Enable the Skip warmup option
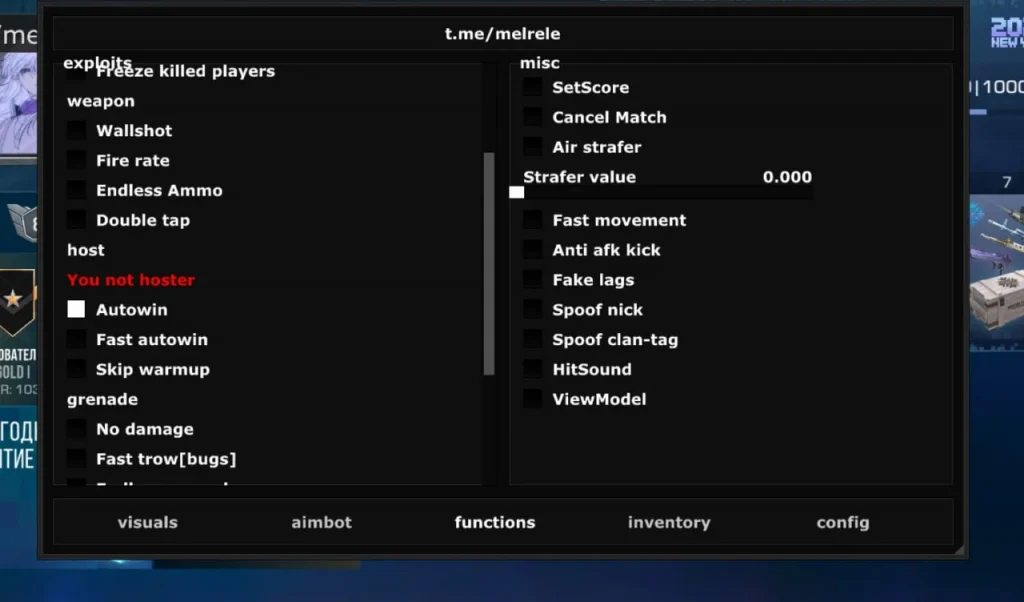1024x602 pixels. [76, 370]
